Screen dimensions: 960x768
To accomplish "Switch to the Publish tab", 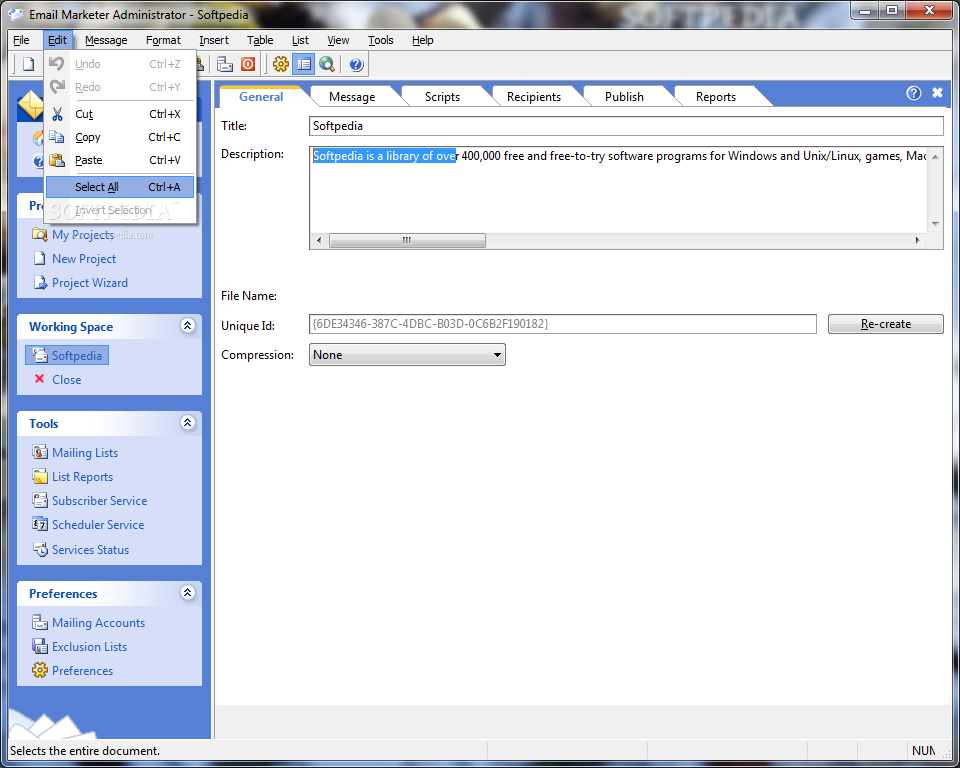I will tap(624, 97).
